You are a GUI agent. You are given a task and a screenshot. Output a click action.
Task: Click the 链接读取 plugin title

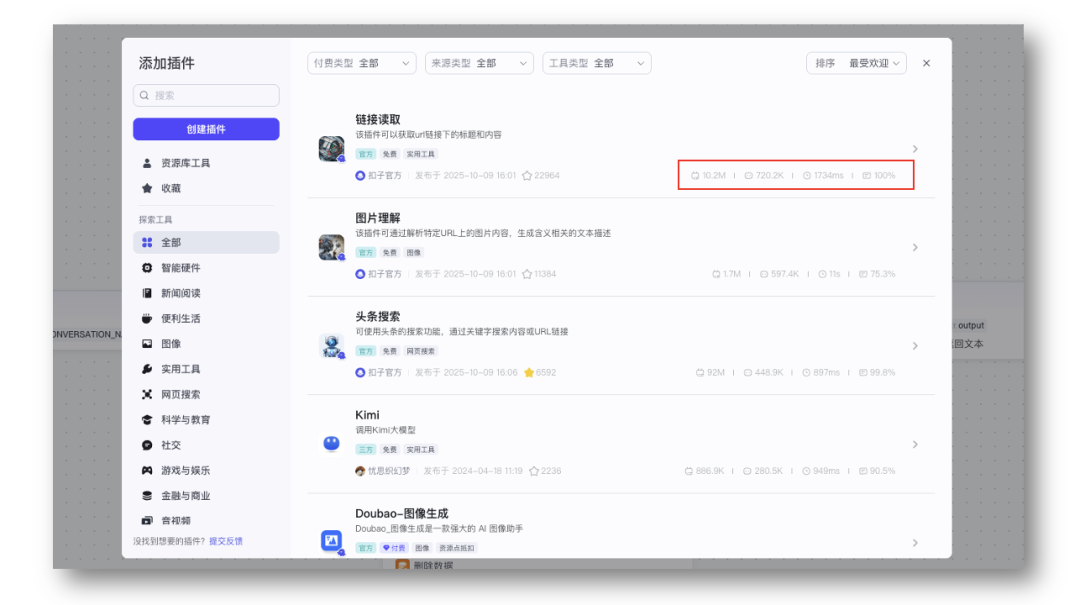pos(377,119)
